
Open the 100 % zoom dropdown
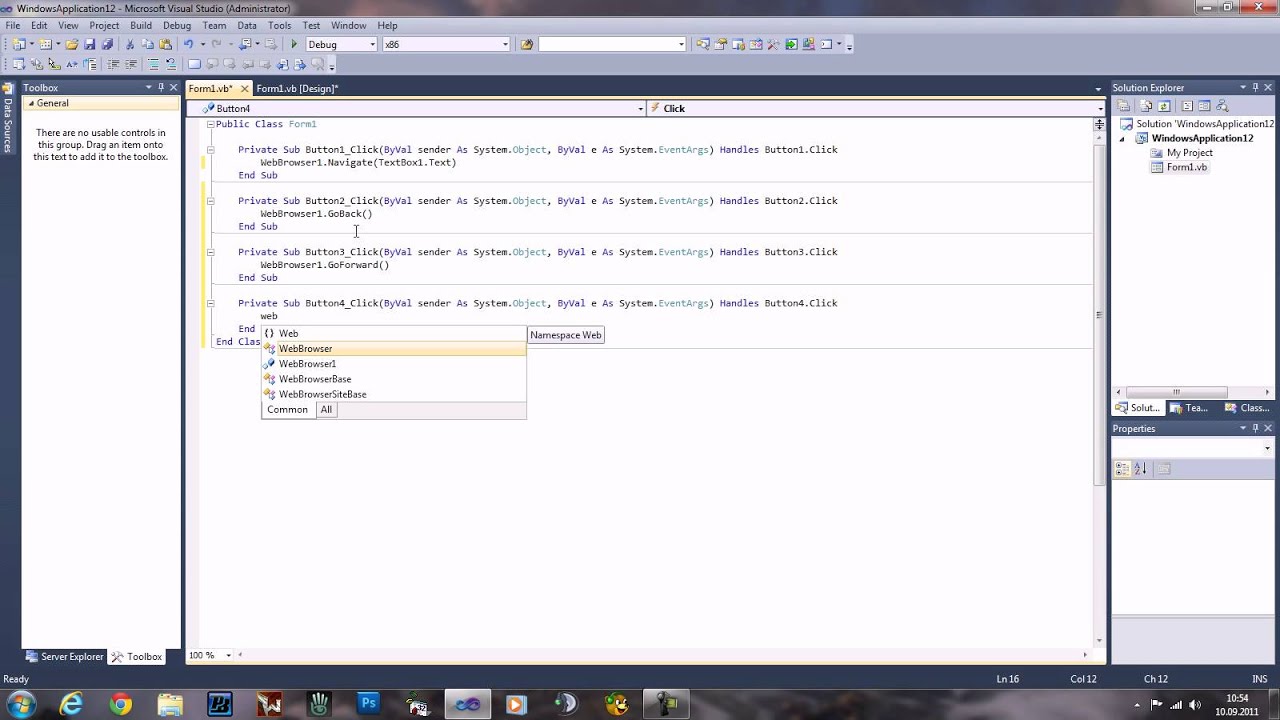point(228,655)
